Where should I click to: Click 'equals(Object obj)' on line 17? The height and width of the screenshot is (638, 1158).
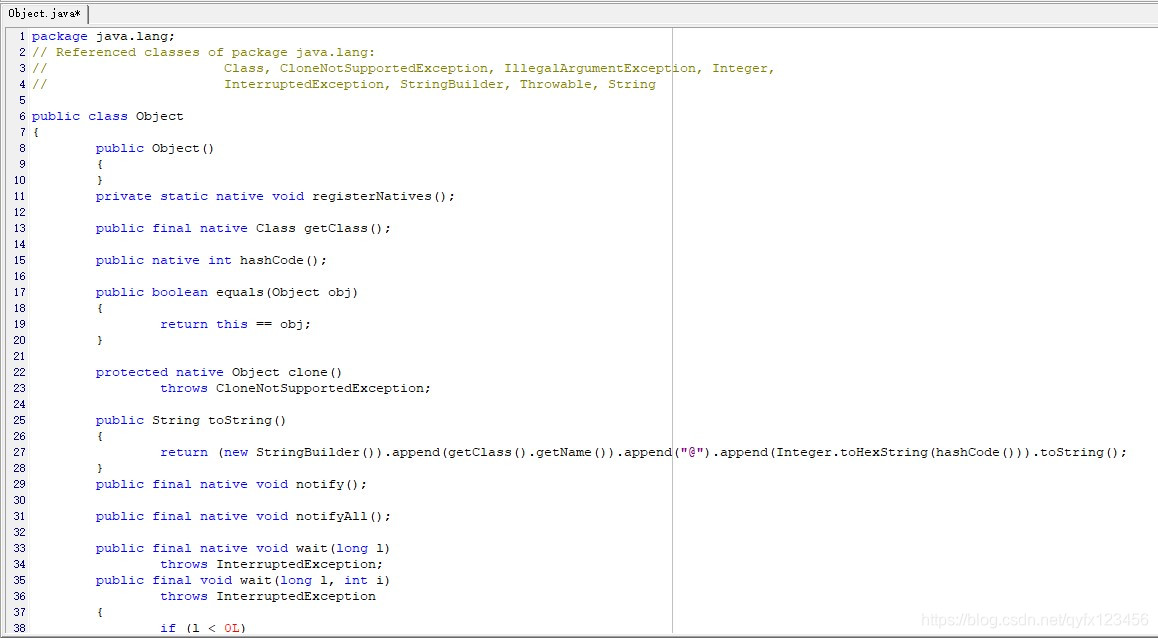click(x=287, y=292)
